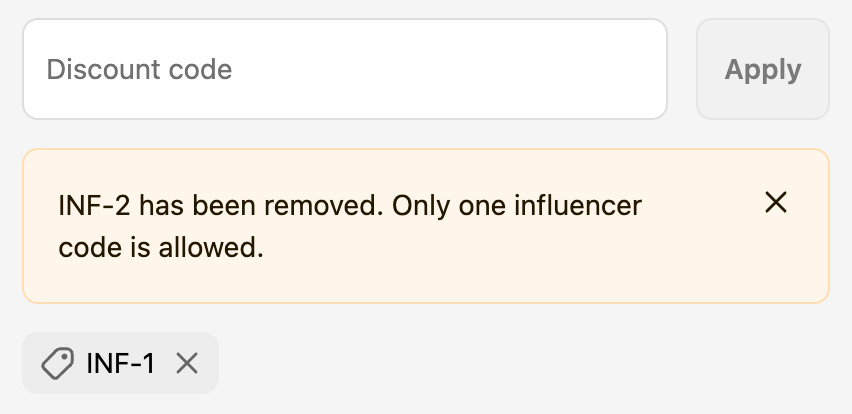This screenshot has height=414, width=852.
Task: Focus the Discount code text field
Action: click(345, 69)
